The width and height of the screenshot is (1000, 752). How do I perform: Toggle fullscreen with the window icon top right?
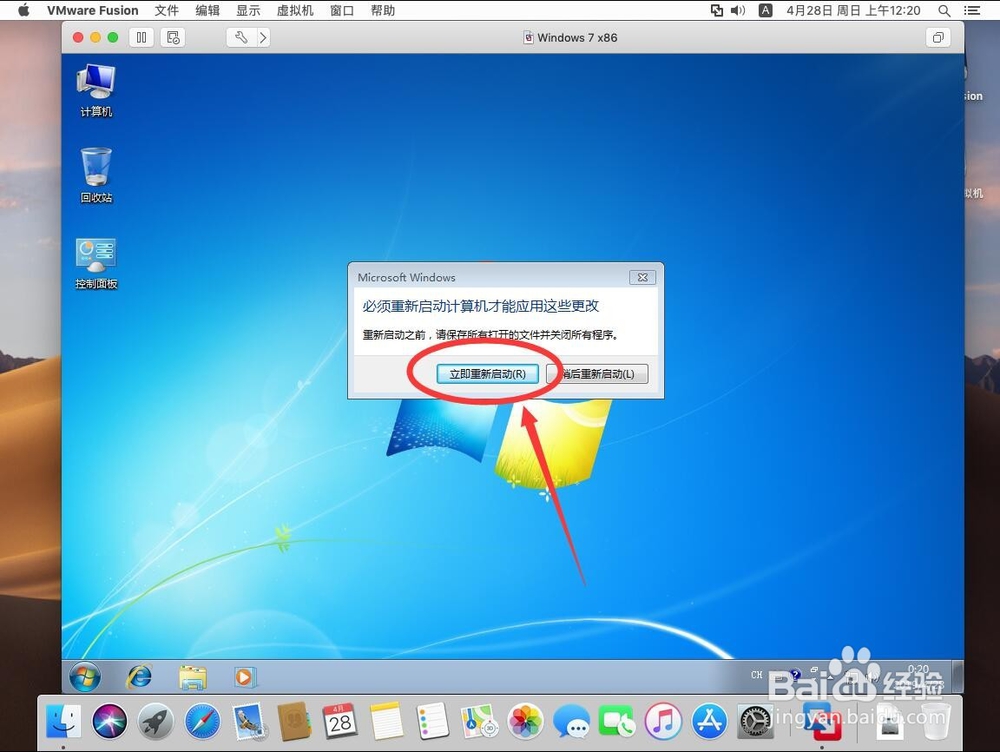coord(937,37)
